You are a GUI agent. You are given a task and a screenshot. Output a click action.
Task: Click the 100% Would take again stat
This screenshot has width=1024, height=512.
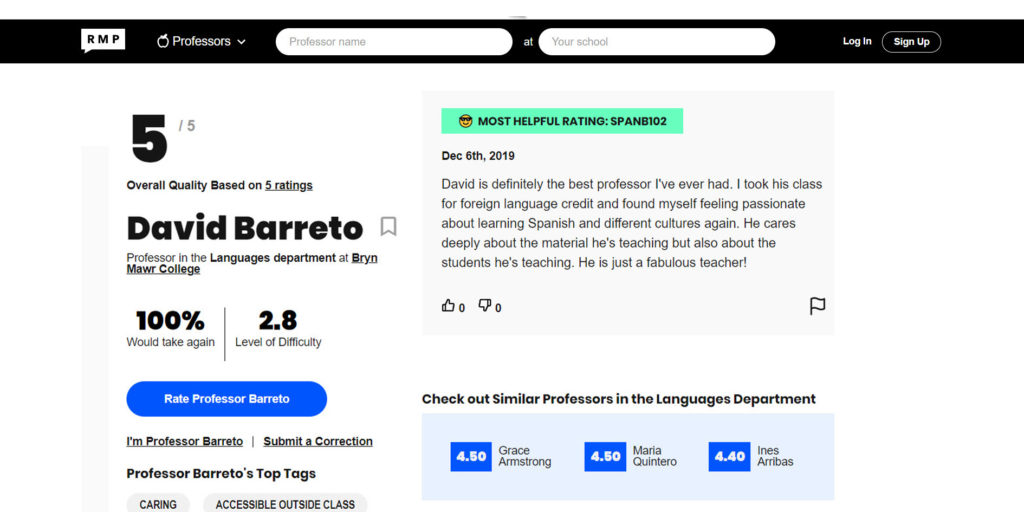coord(170,329)
